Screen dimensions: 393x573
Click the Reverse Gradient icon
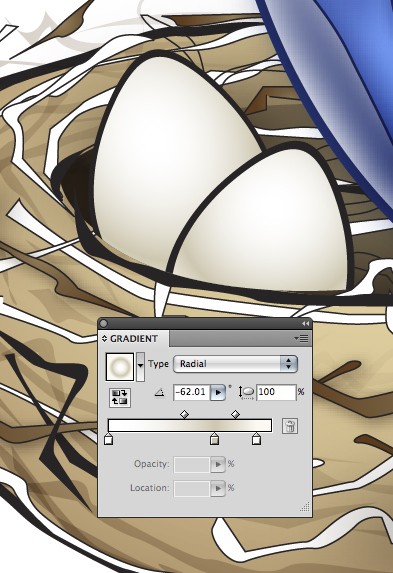tap(120, 397)
